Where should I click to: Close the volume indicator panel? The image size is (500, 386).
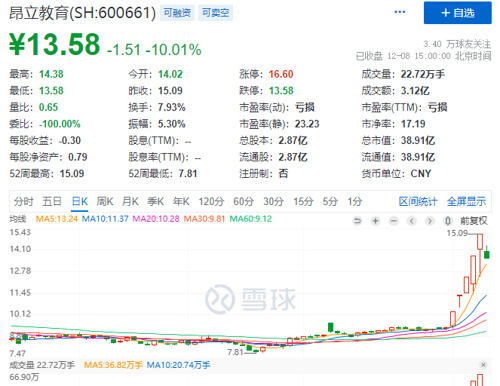(x=483, y=365)
